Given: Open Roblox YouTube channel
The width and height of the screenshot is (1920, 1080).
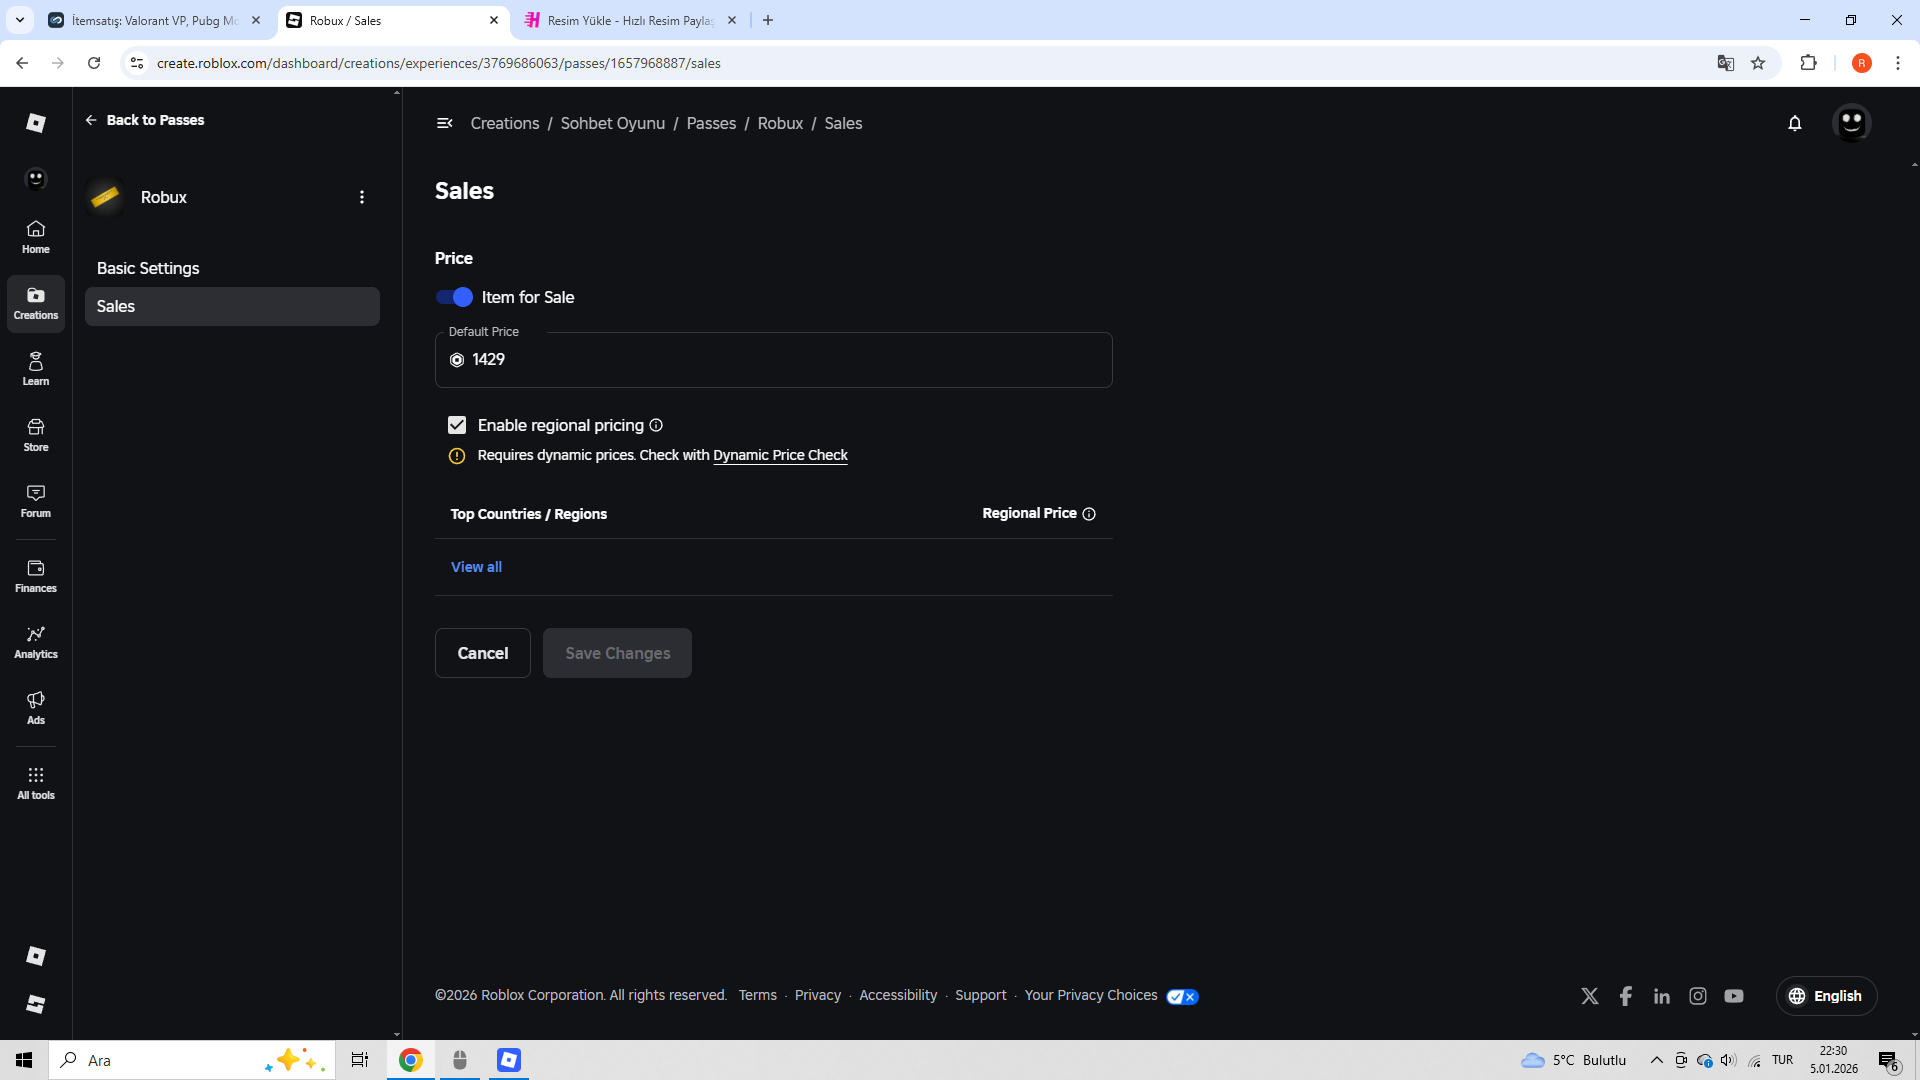Looking at the screenshot, I should (1734, 996).
